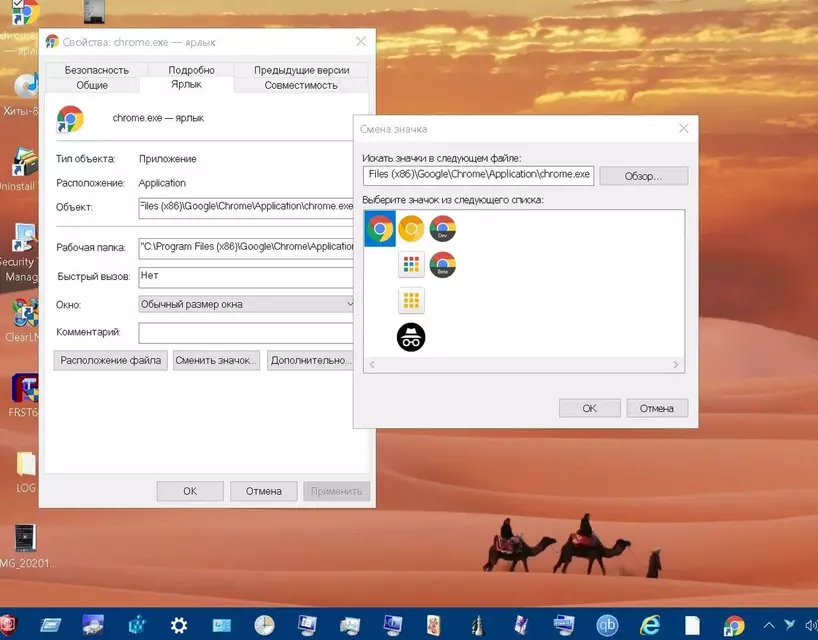Open the red shield icon on taskbar

[7, 624]
